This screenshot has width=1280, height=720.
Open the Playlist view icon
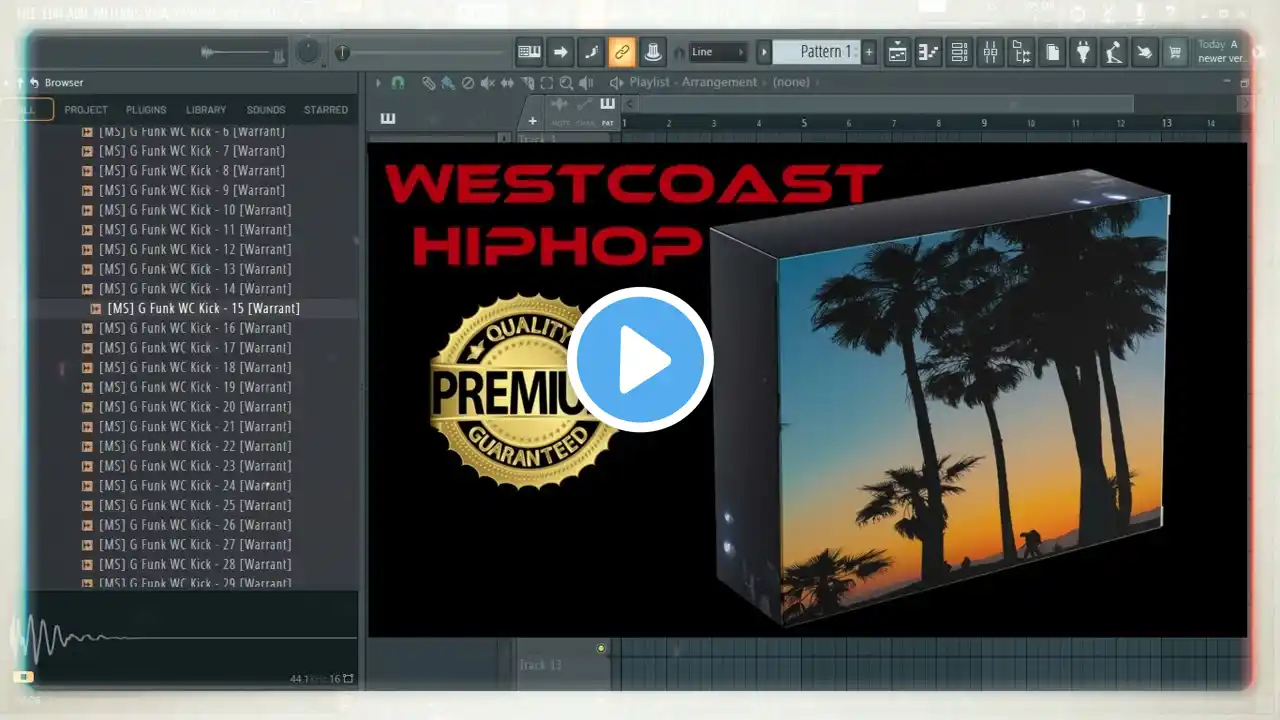click(898, 52)
